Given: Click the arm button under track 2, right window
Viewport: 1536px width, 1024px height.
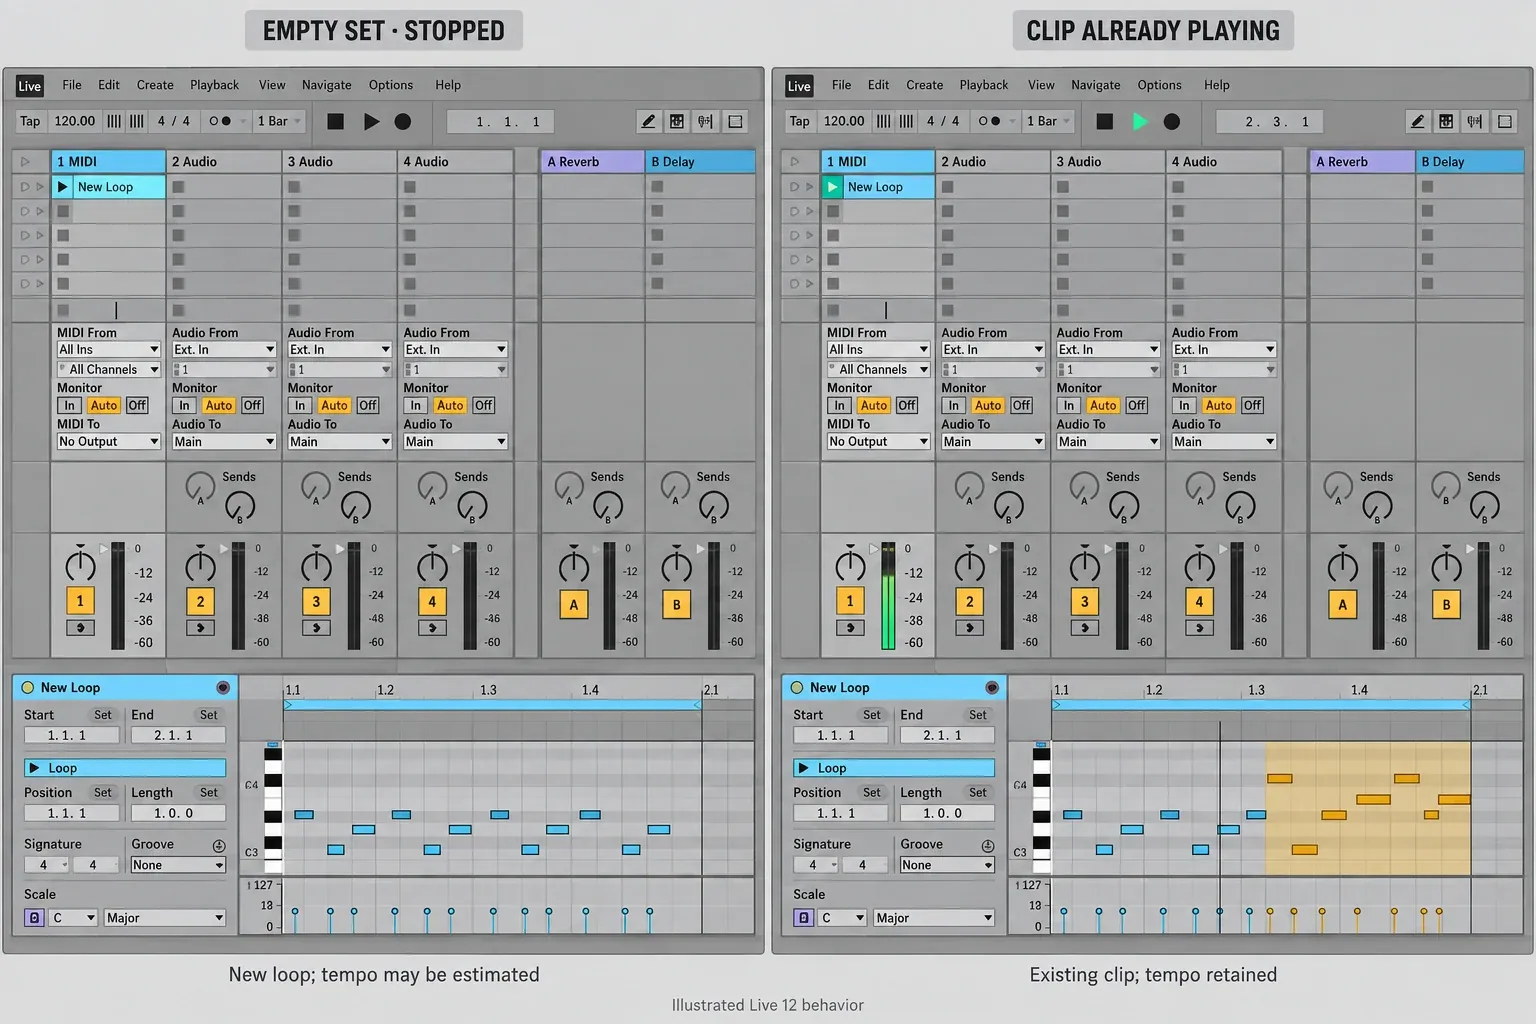Looking at the screenshot, I should tap(969, 628).
